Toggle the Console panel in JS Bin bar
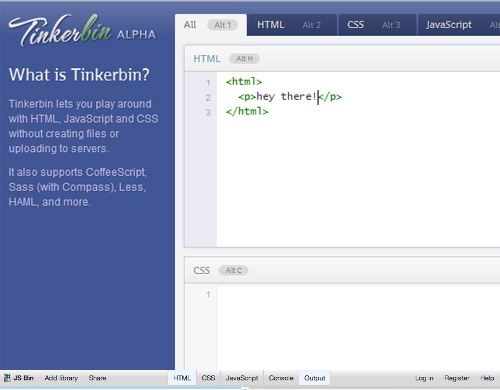The image size is (500, 390). point(281,378)
